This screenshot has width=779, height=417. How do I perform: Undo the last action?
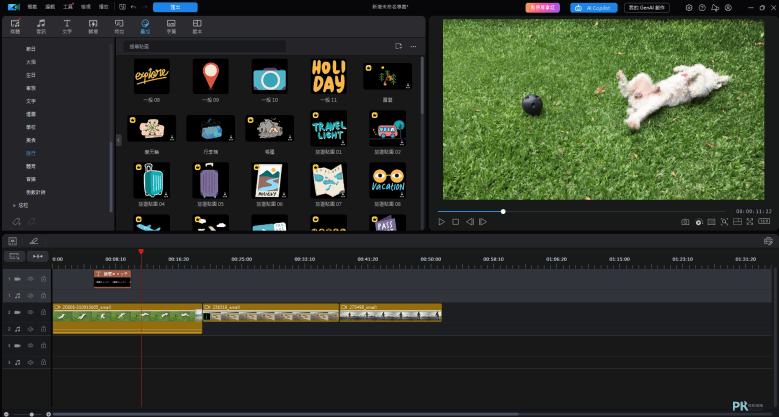[x=134, y=7]
